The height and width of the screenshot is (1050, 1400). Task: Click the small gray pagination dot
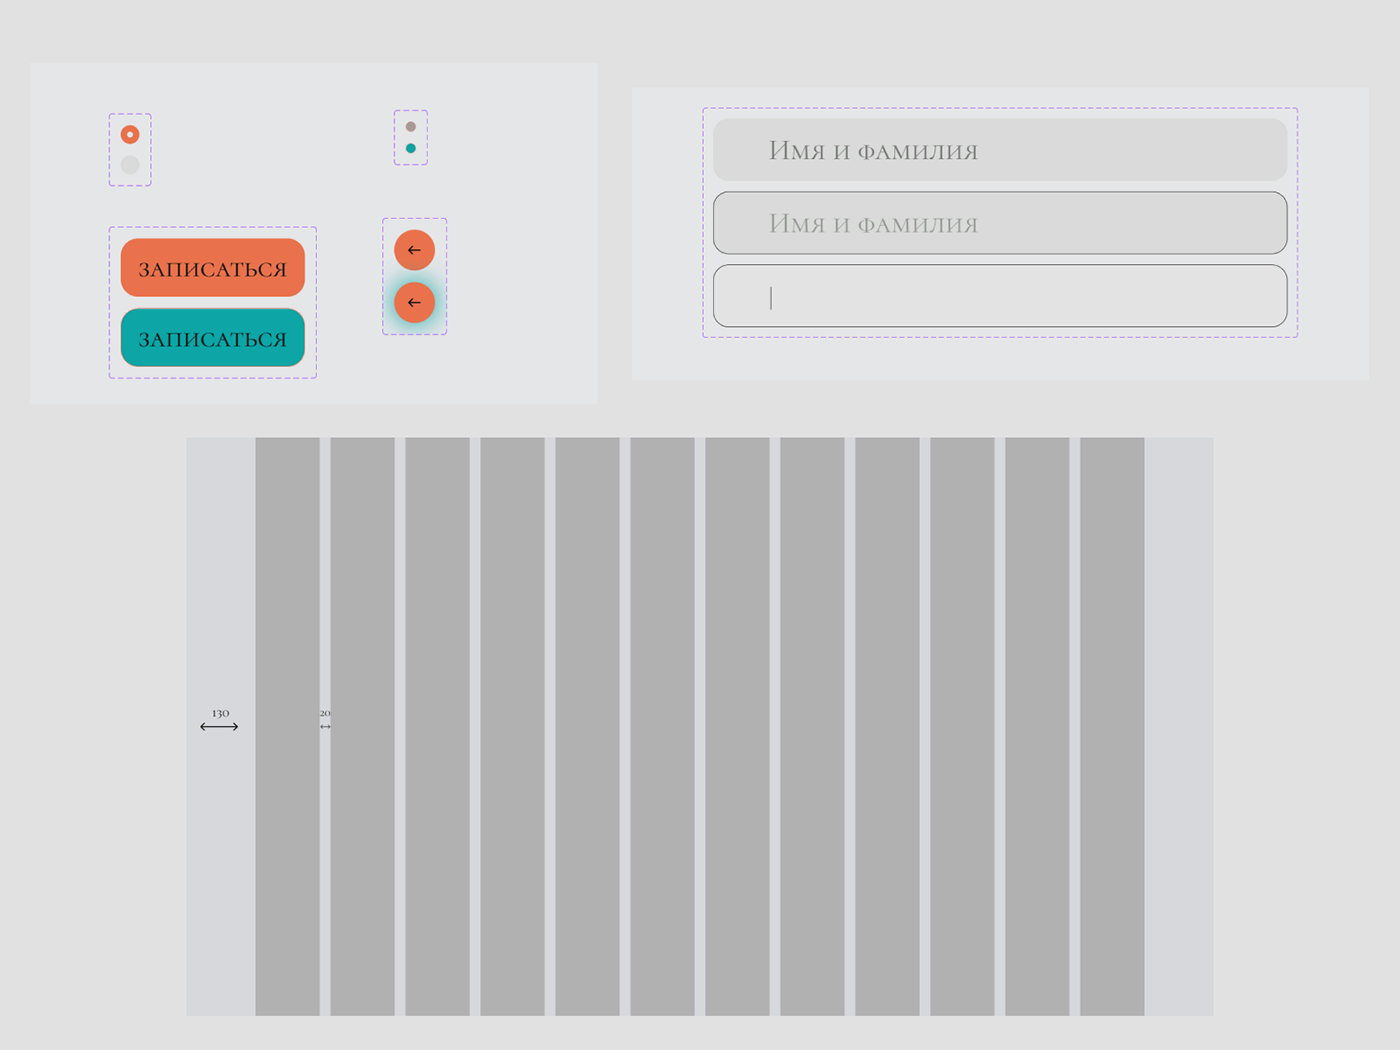point(411,127)
